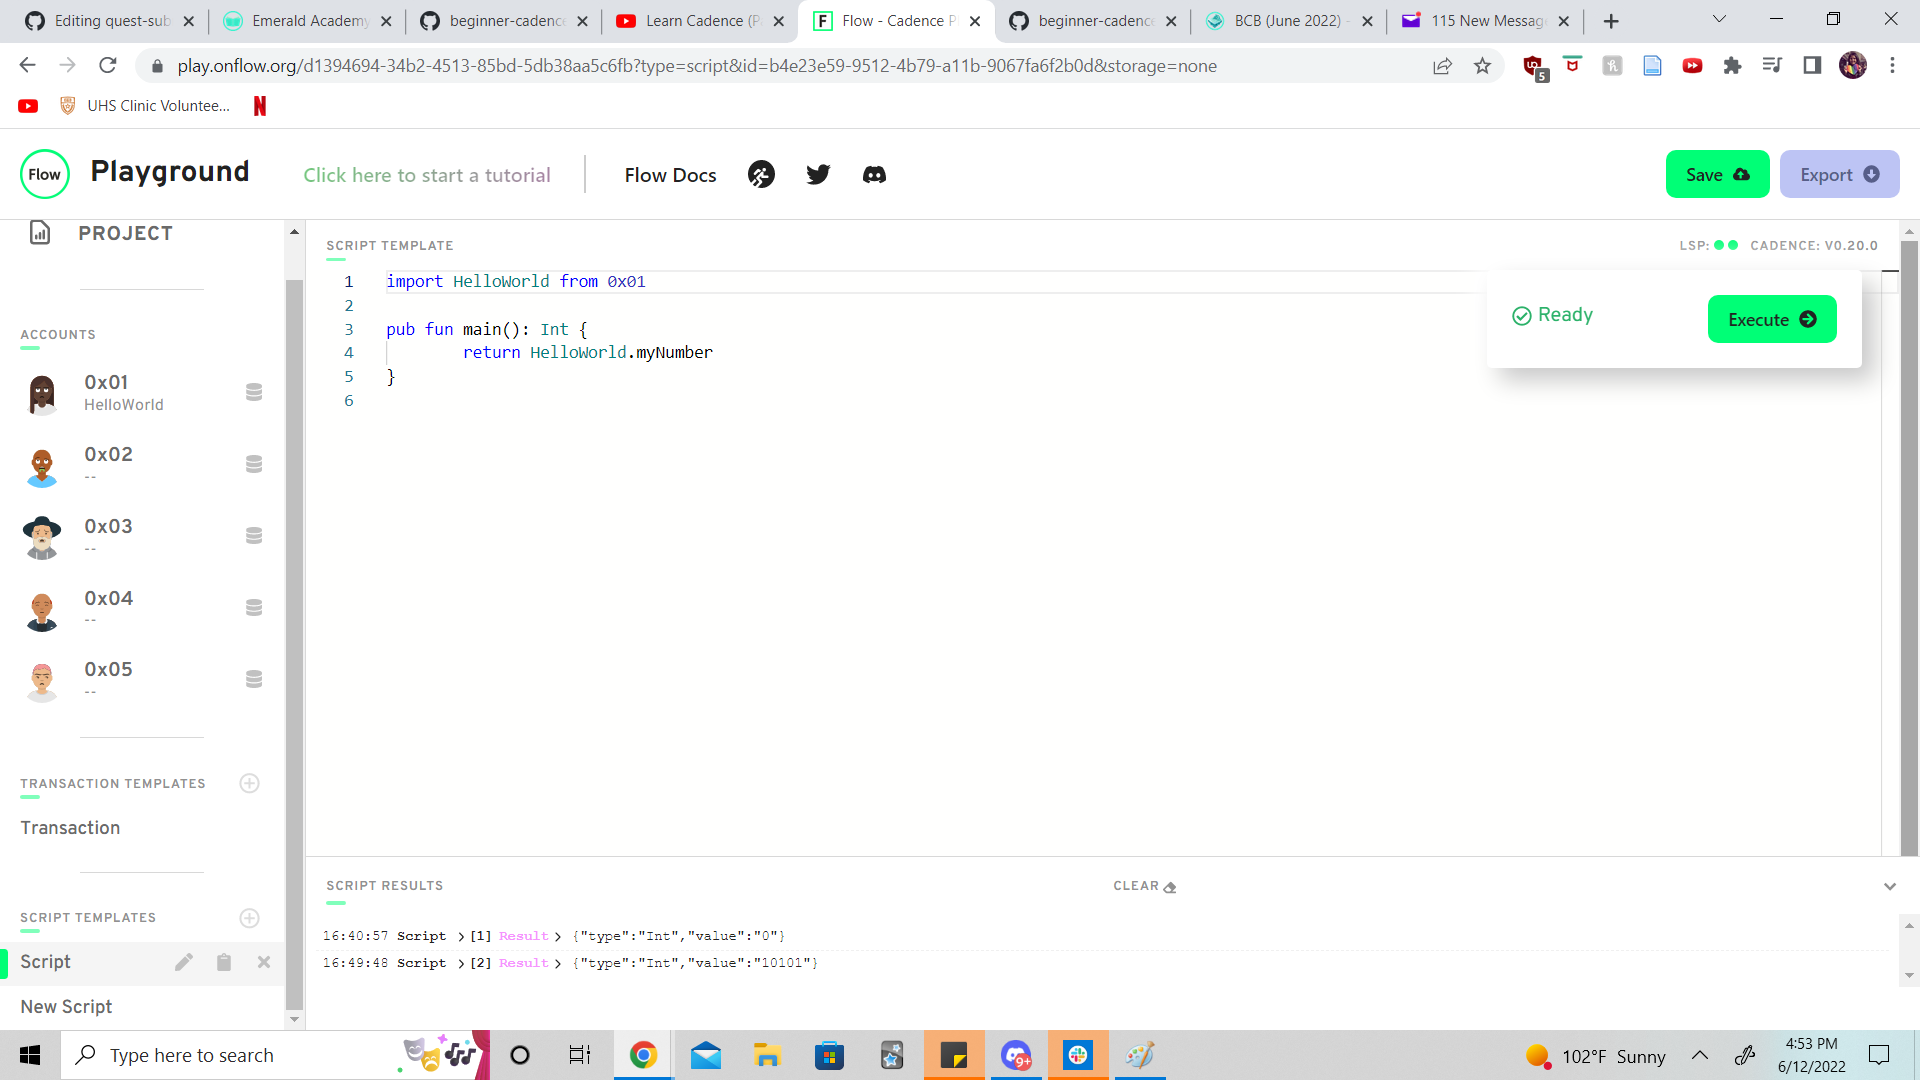This screenshot has height=1080, width=1920.
Task: Open storage for account 0x01
Action: [253, 392]
